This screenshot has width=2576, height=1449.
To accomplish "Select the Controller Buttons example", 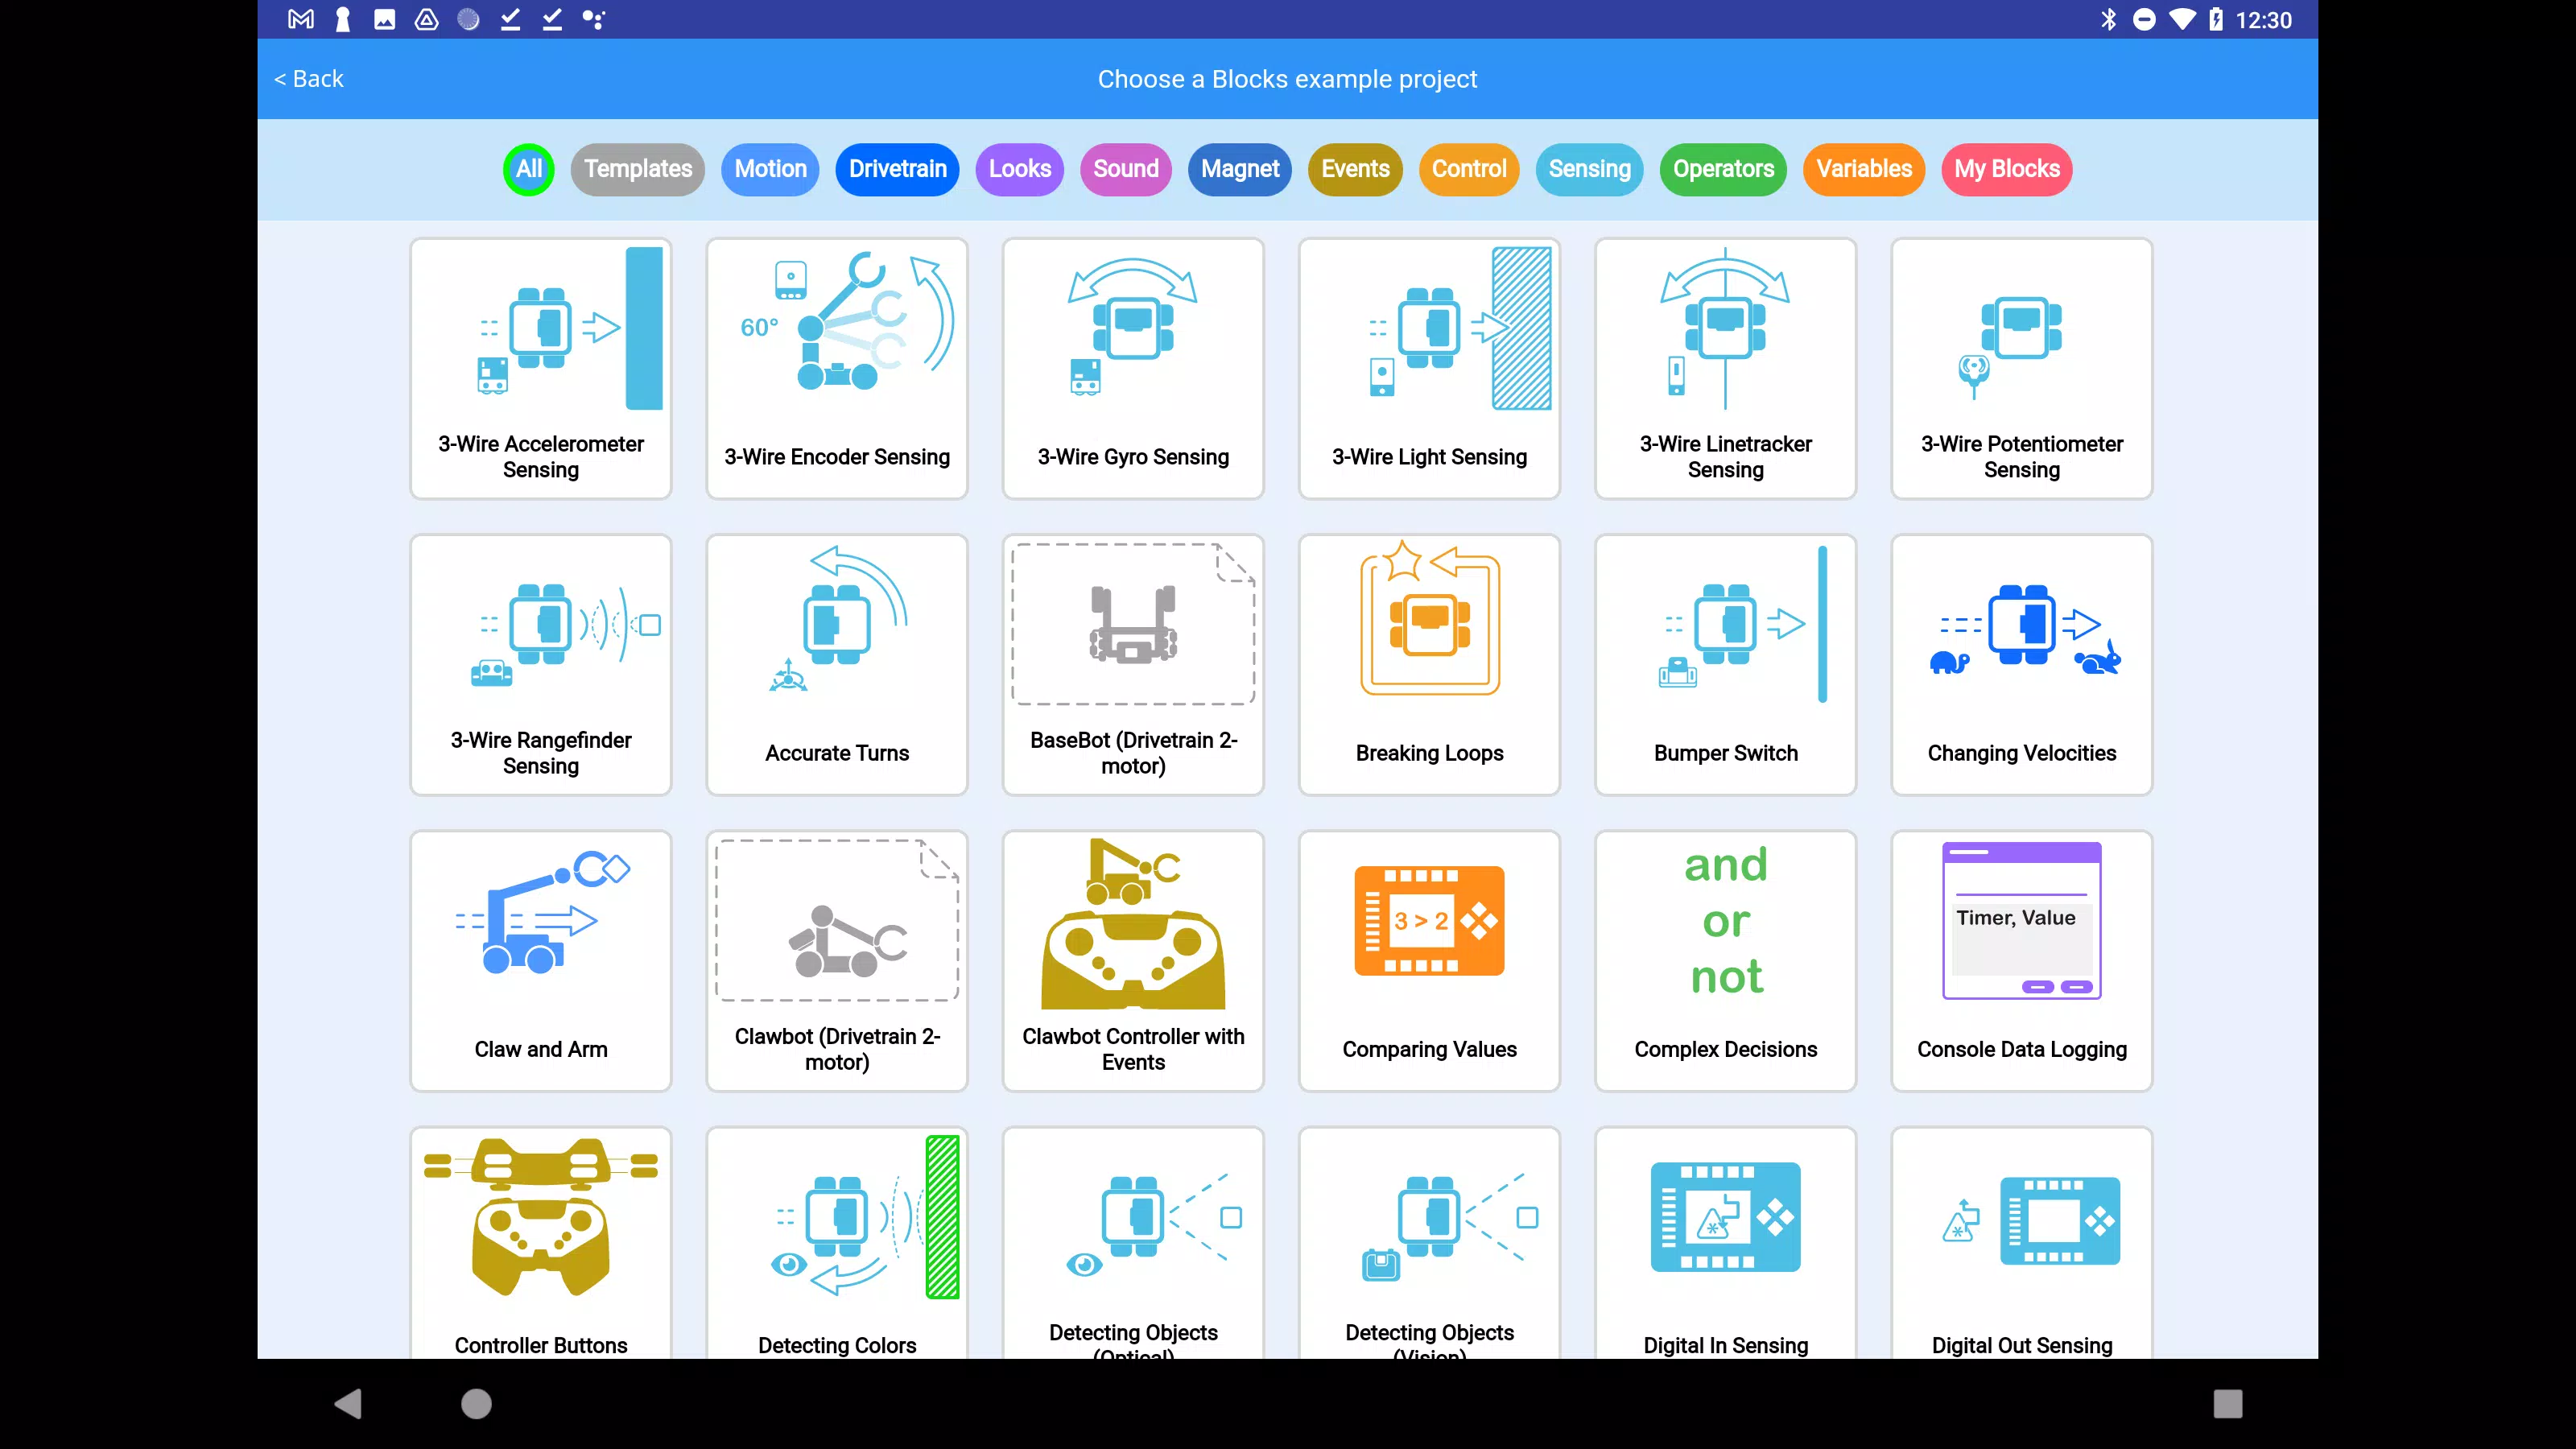I will (541, 1242).
